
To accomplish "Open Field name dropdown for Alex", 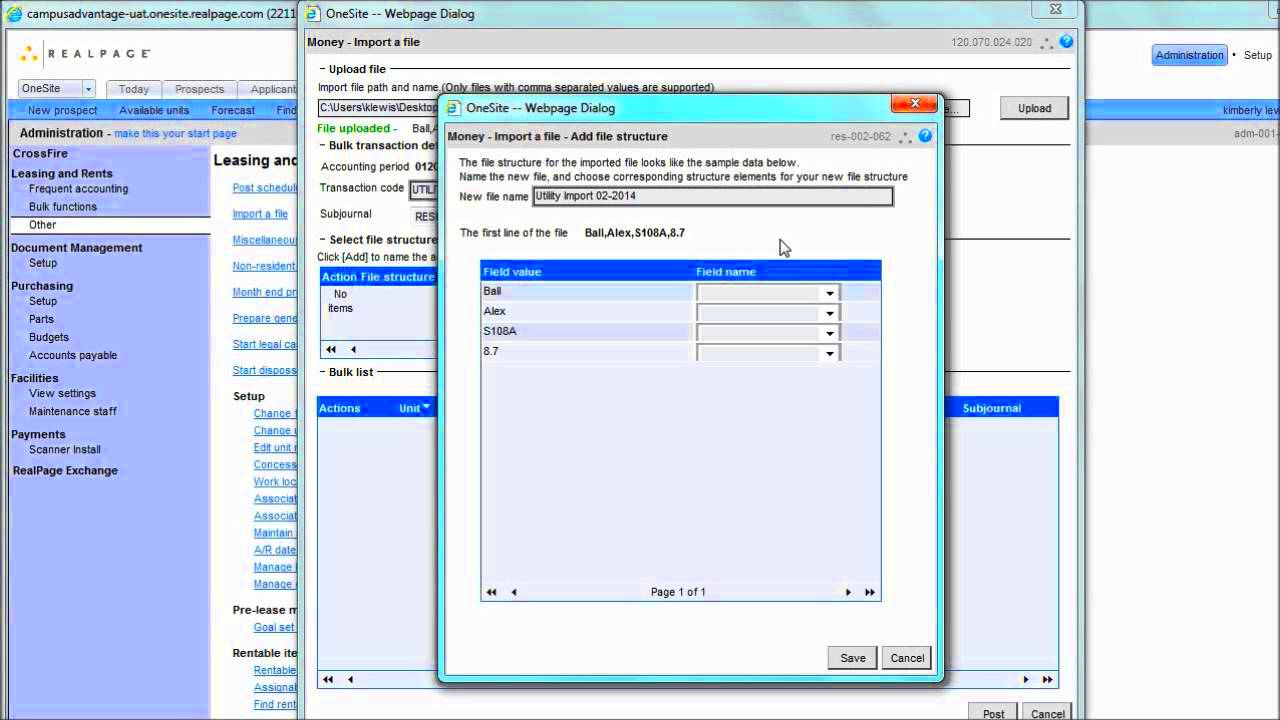I will (830, 313).
